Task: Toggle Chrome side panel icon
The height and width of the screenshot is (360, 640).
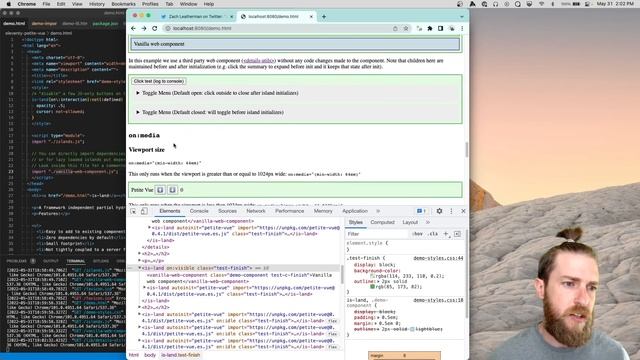Action: pyautogui.click(x=440, y=29)
